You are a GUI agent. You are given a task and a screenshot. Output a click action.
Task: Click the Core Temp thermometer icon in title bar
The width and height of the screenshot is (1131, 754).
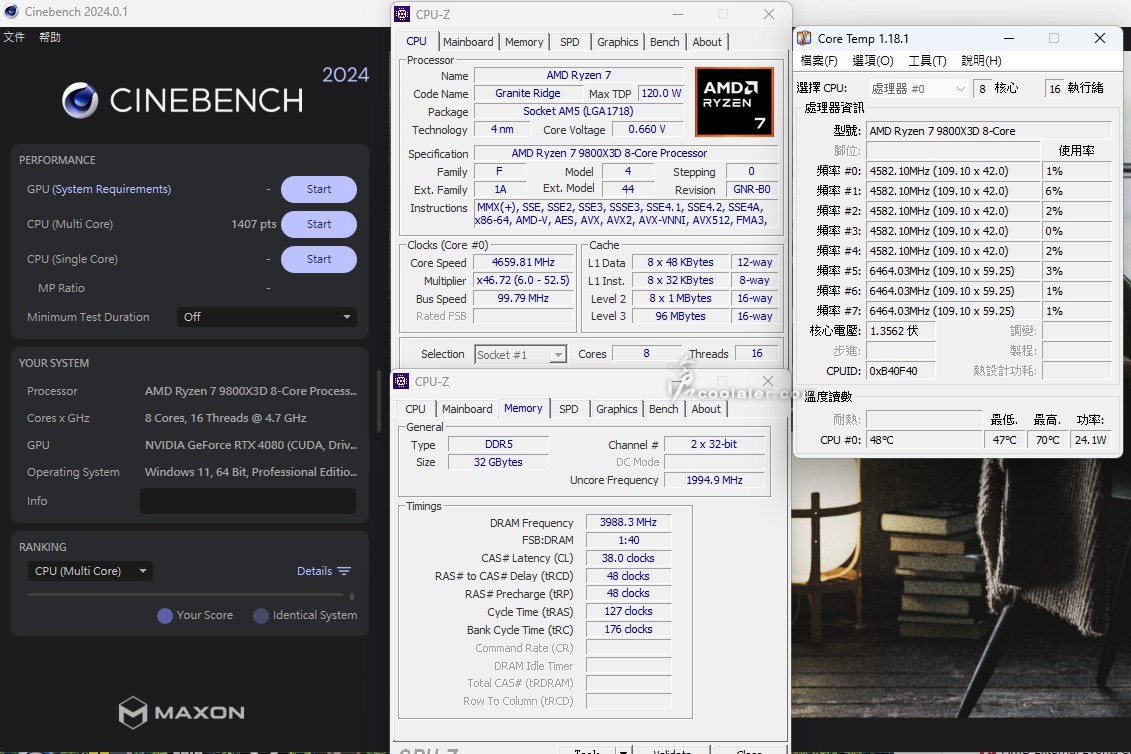tap(804, 38)
